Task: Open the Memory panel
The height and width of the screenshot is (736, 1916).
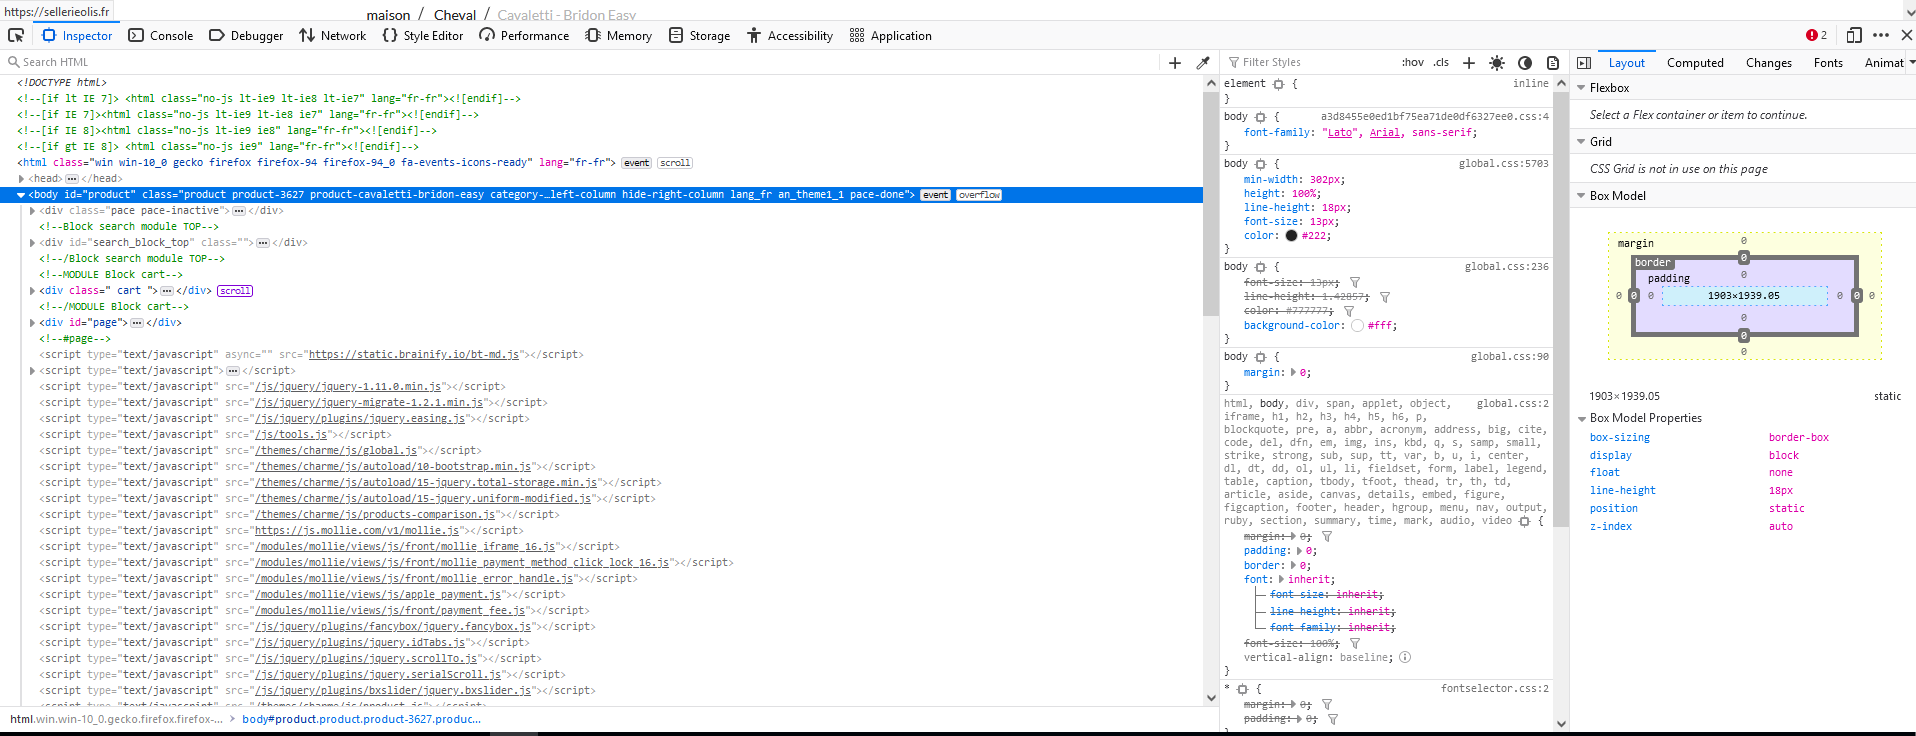Action: pyautogui.click(x=619, y=35)
